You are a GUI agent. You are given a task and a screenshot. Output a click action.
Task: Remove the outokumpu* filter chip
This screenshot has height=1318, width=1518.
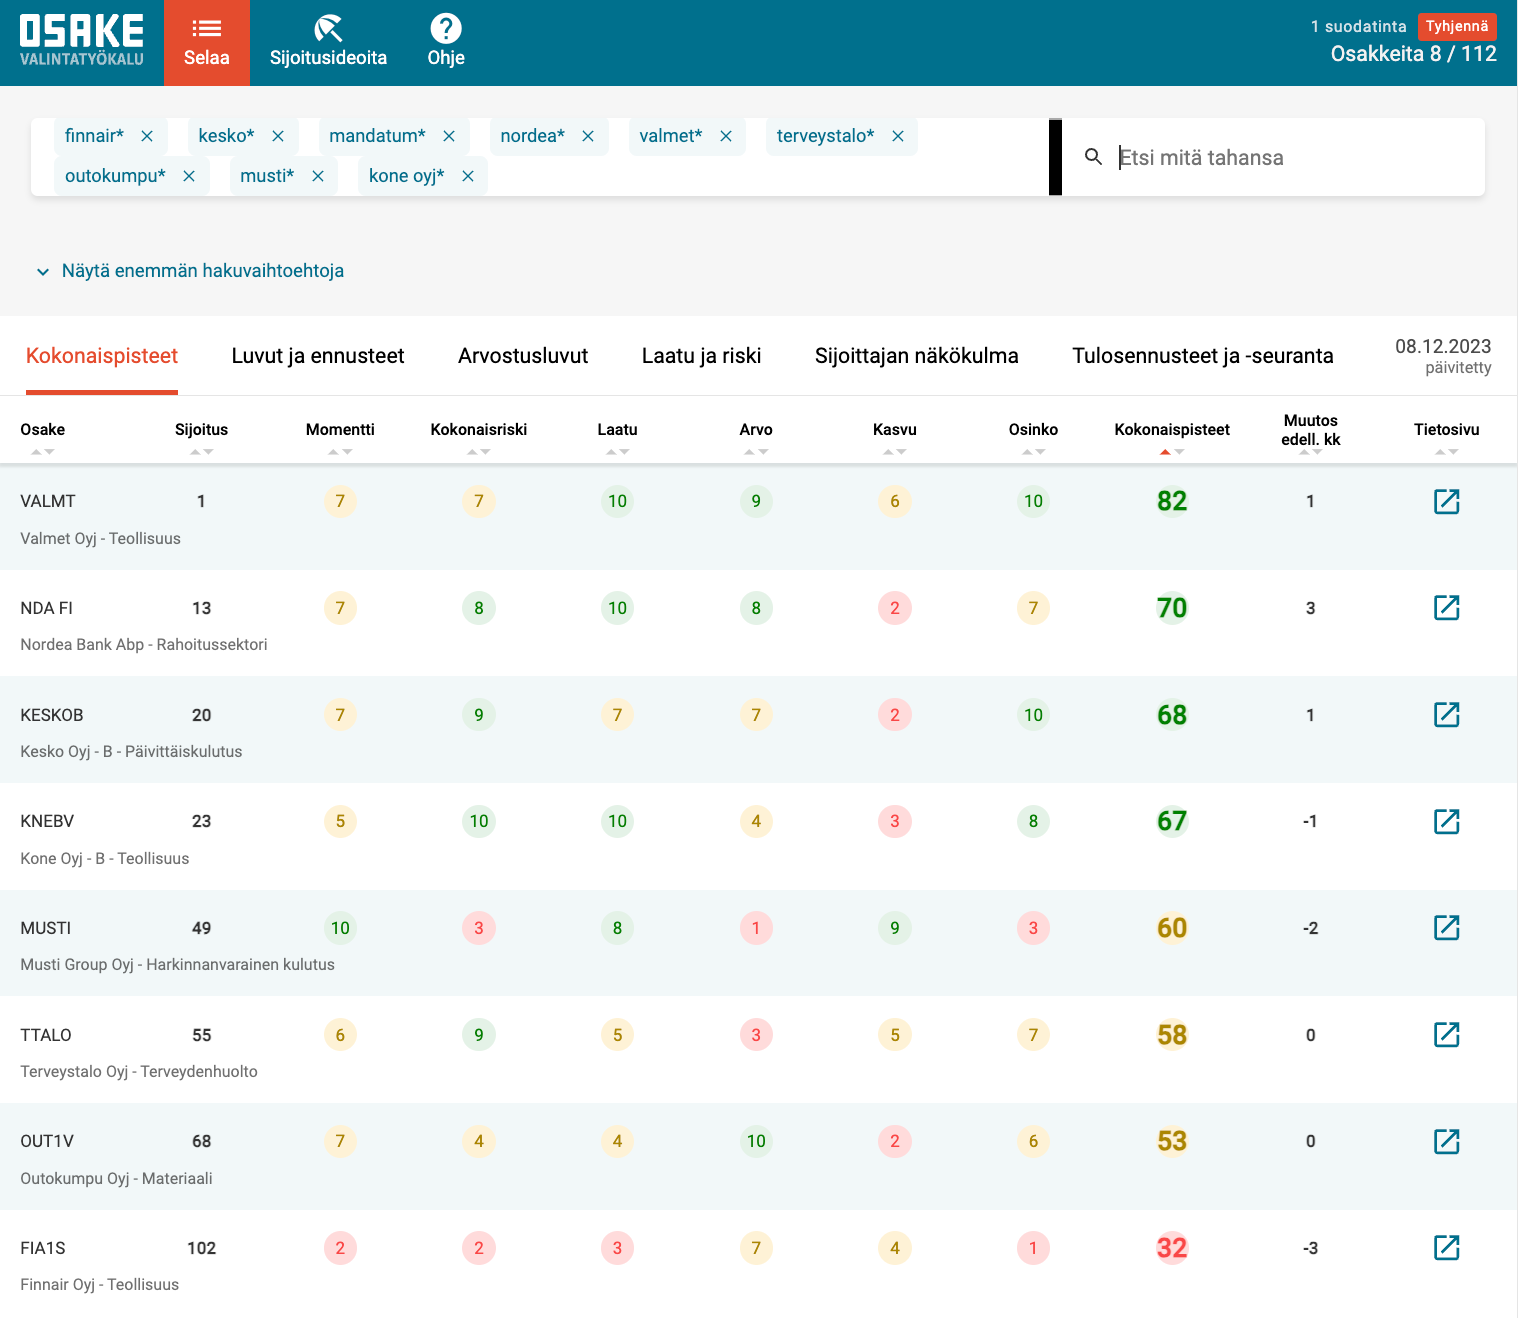[189, 176]
